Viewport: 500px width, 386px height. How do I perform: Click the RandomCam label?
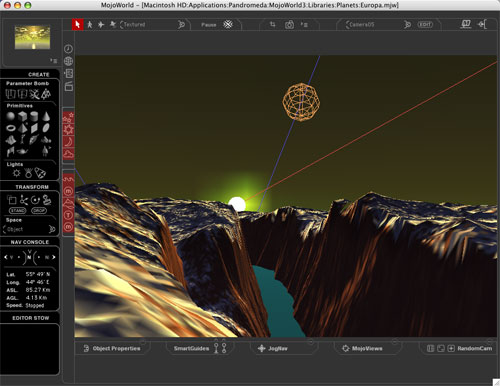(474, 348)
